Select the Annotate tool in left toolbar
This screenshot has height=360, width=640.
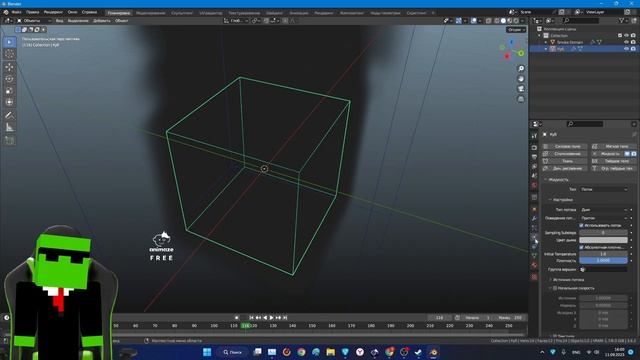coord(9,116)
